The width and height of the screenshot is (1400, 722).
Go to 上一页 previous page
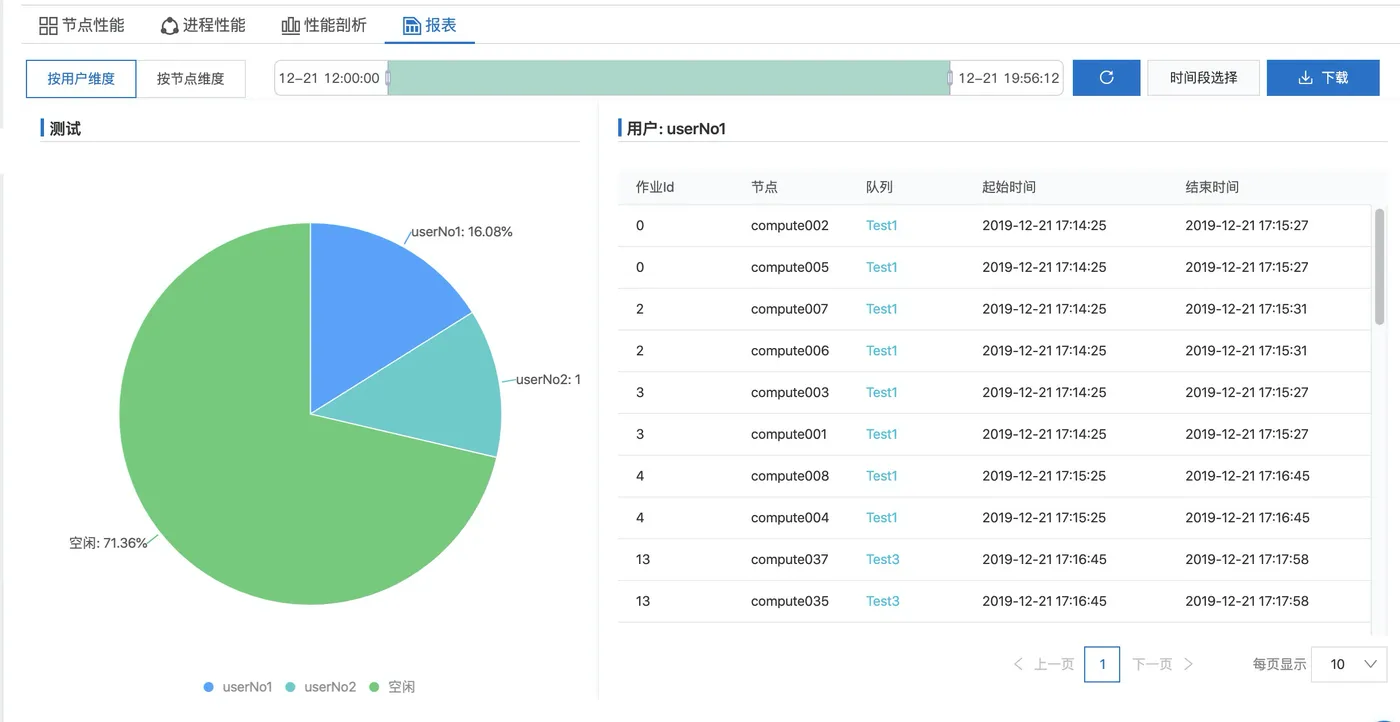point(1044,664)
